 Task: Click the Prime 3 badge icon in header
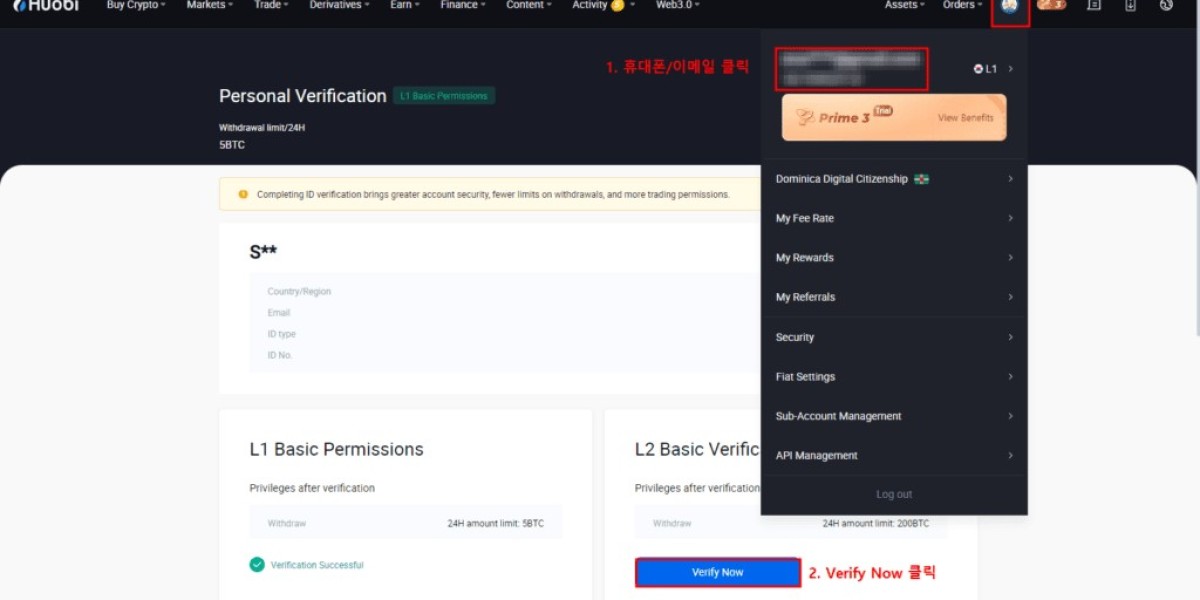pos(1051,5)
